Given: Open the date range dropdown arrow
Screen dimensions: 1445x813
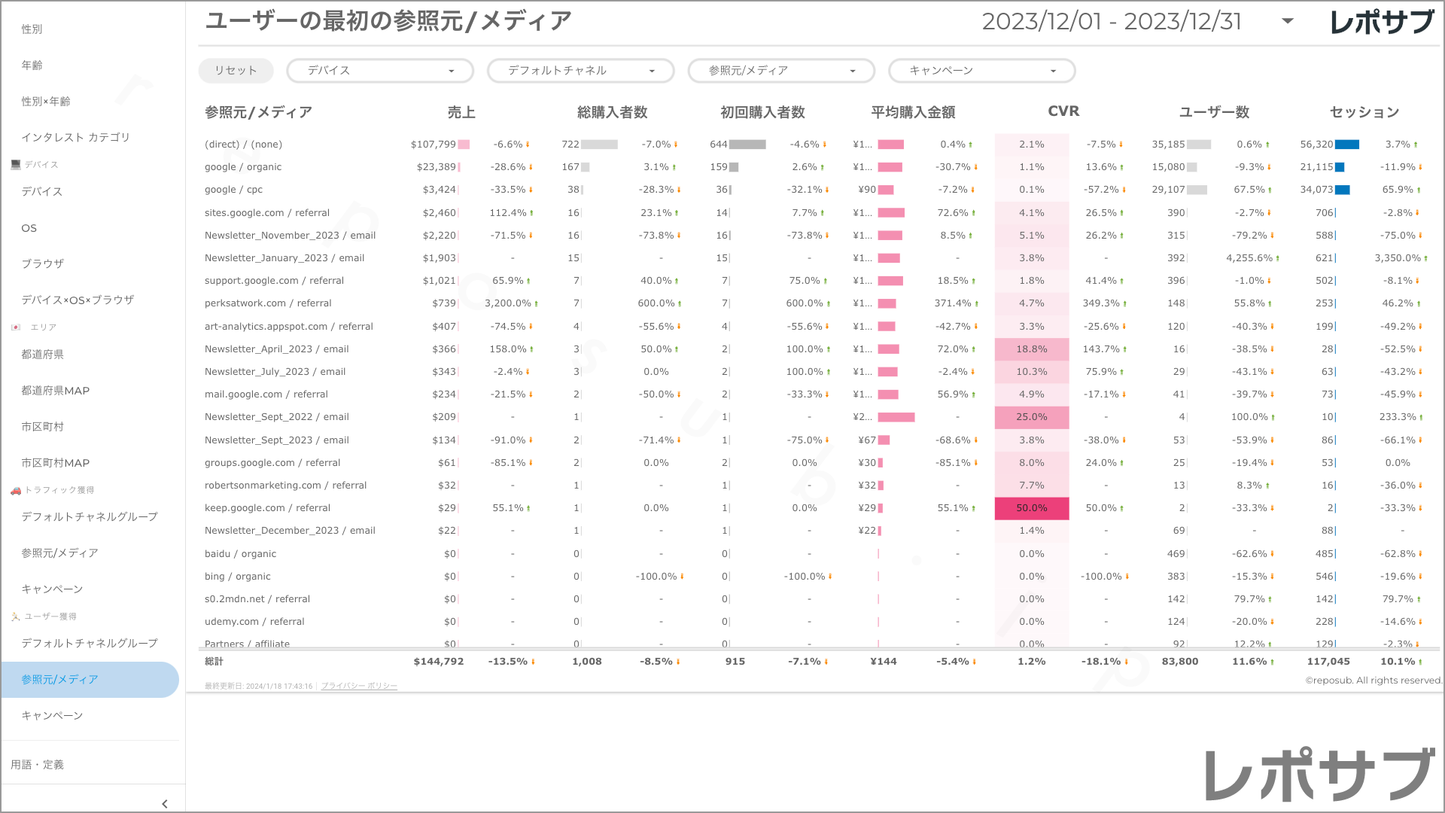Looking at the screenshot, I should (x=1287, y=21).
